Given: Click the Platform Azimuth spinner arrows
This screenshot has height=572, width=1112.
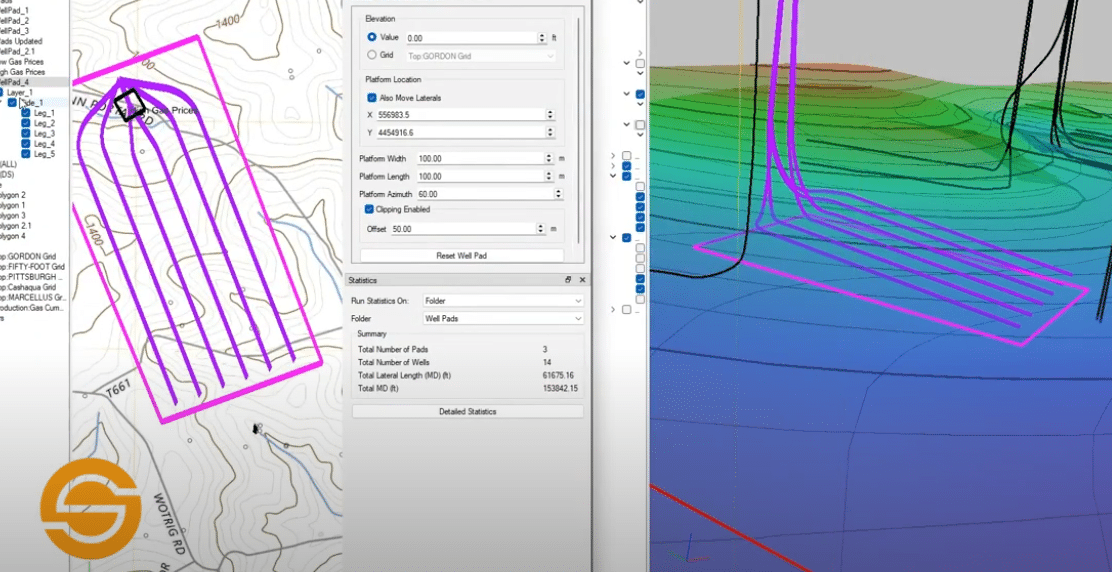Looking at the screenshot, I should 558,194.
